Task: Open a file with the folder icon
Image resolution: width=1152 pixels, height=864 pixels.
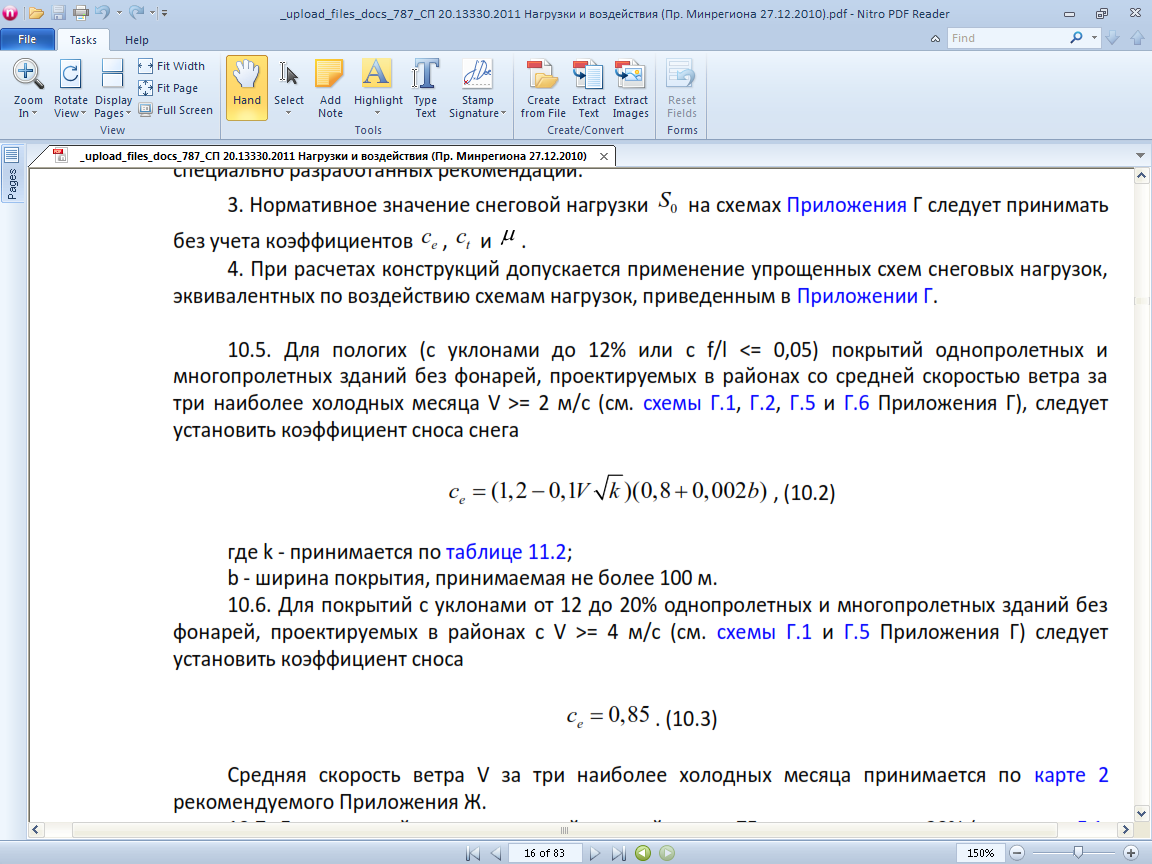Action: click(36, 13)
